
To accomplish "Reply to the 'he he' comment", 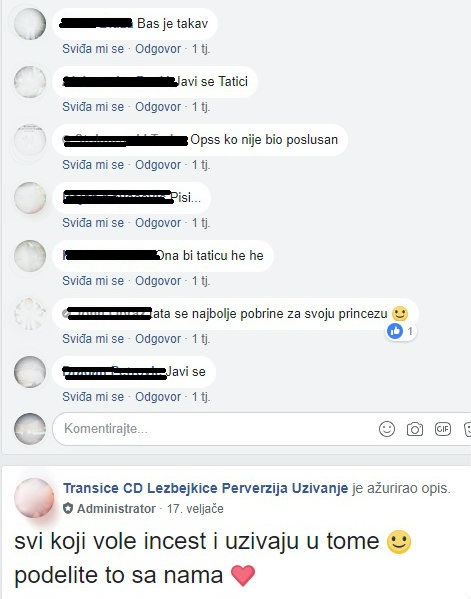I will 158,281.
